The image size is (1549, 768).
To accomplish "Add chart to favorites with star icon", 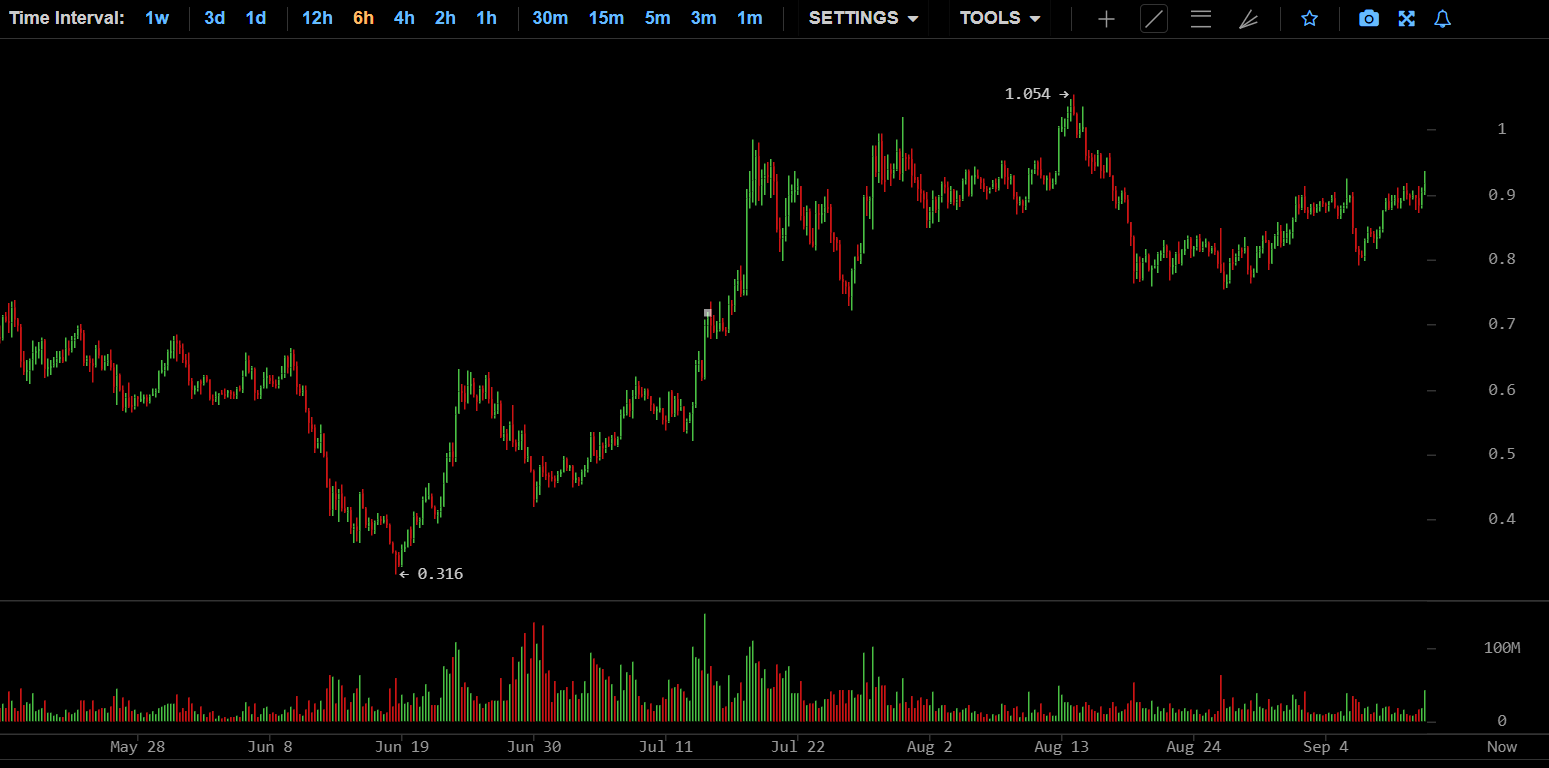I will click(1309, 19).
